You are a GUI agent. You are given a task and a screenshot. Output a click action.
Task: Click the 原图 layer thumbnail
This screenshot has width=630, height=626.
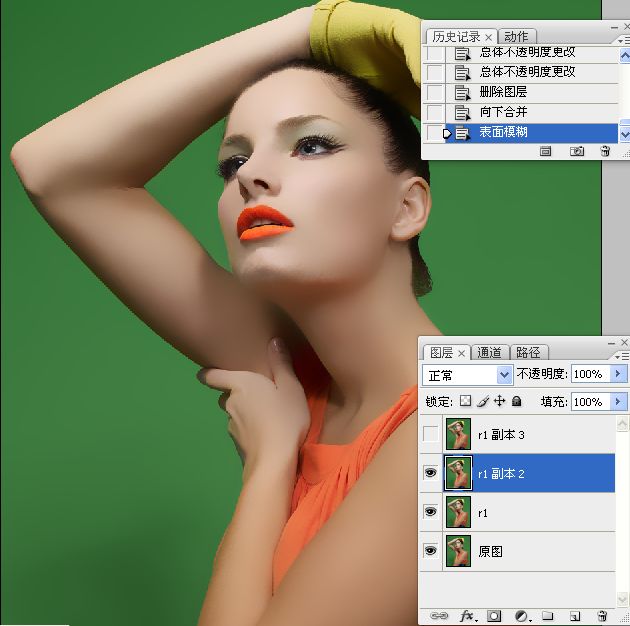tap(458, 550)
